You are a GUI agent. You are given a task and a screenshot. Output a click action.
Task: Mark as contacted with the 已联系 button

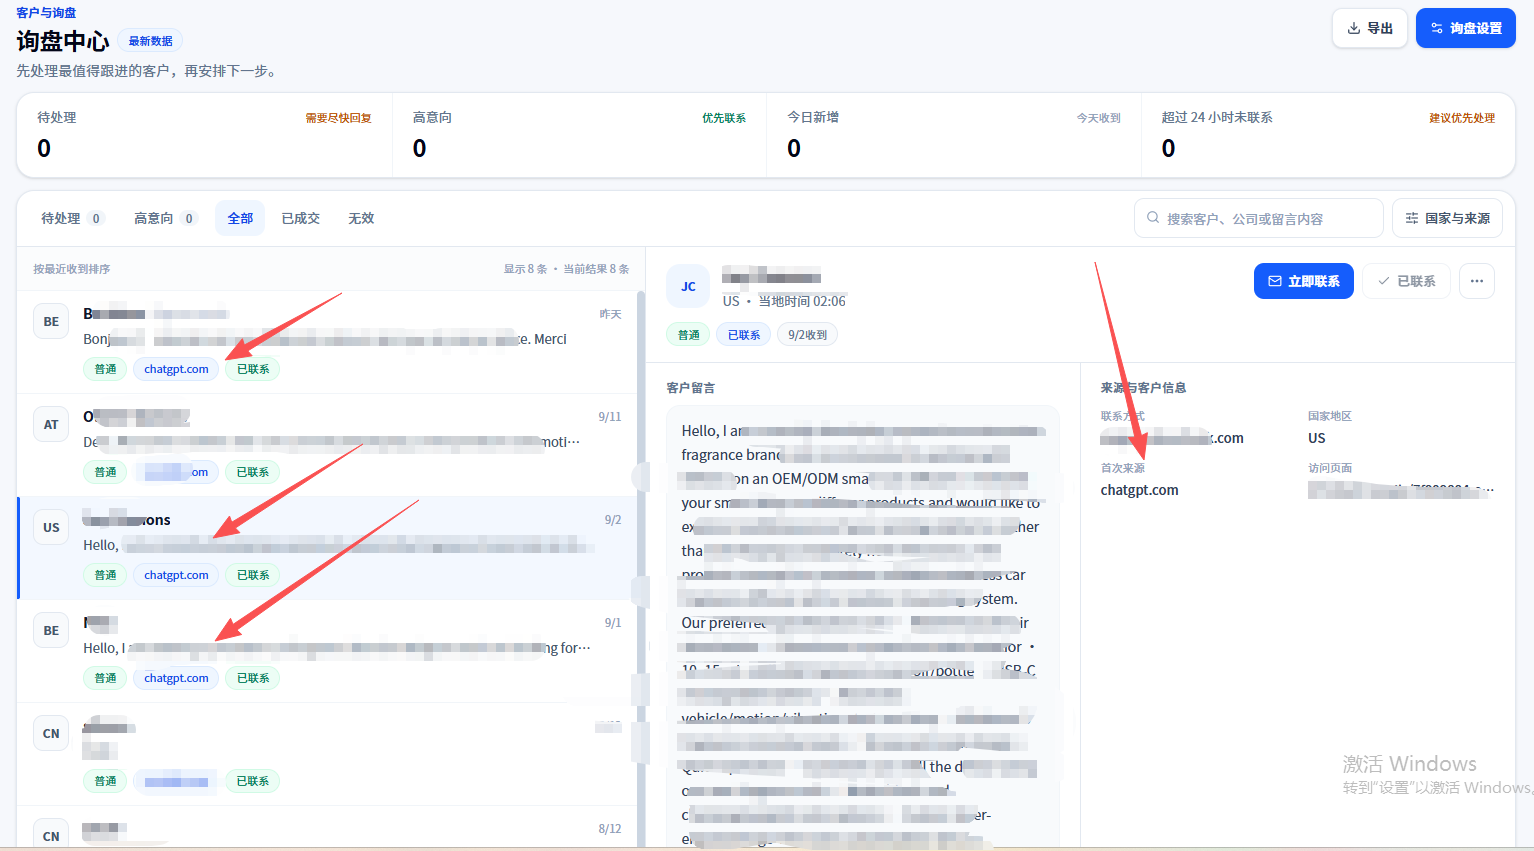coord(1407,281)
